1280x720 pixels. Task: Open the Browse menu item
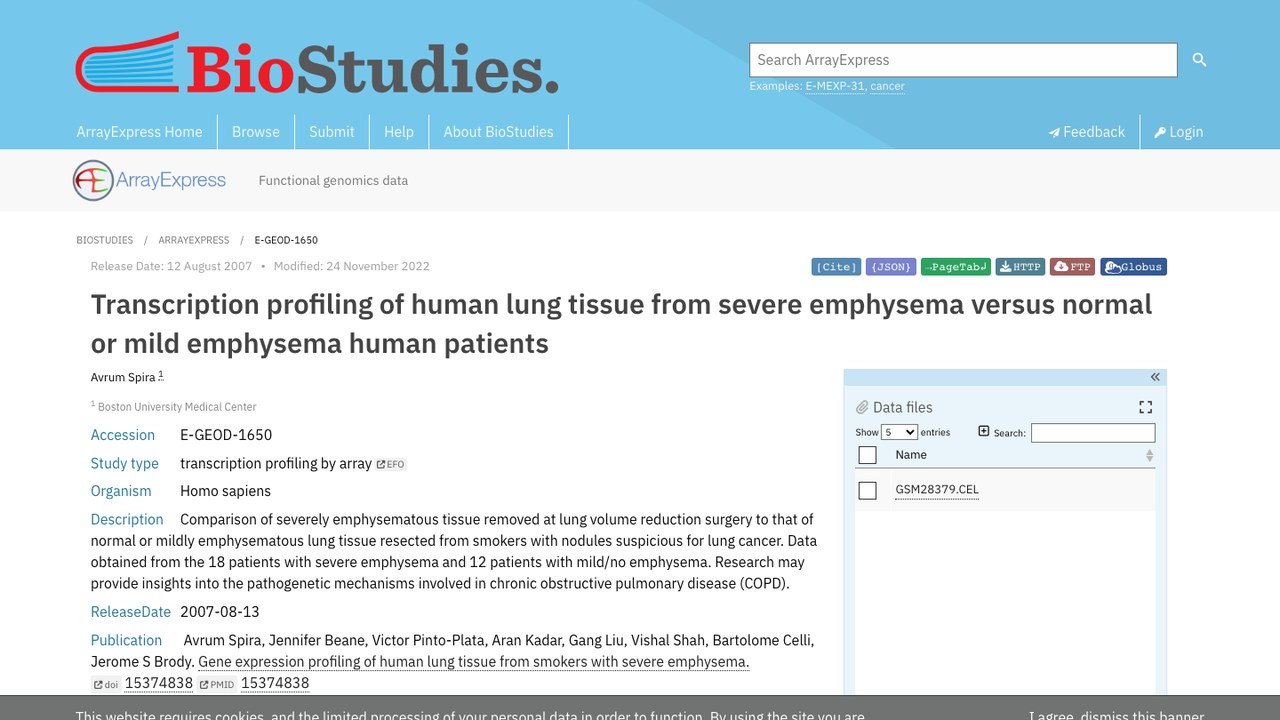[256, 132]
